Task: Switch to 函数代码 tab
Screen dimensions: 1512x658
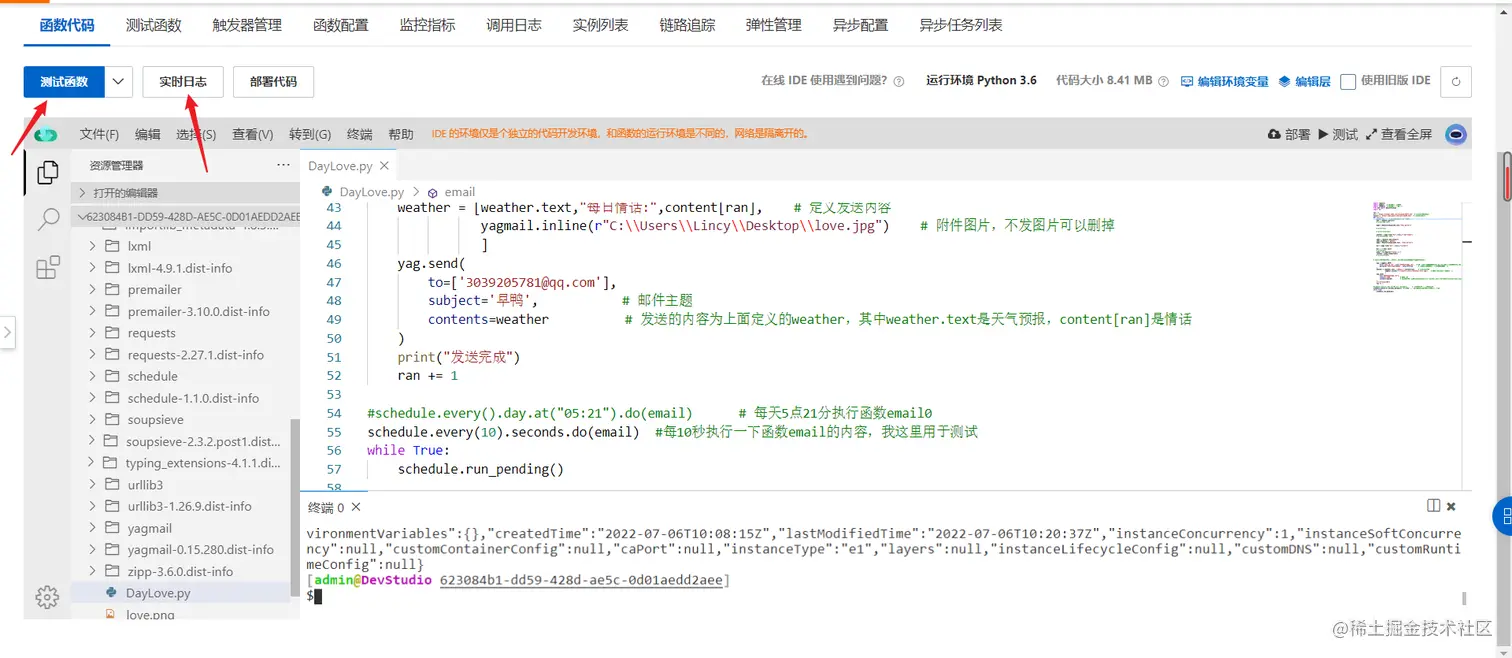Action: 67,25
